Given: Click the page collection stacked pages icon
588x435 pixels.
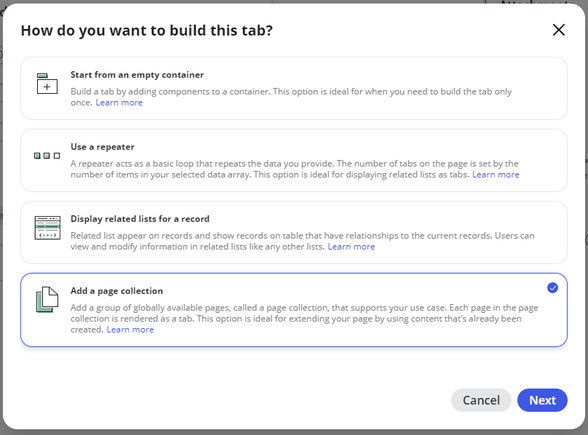Looking at the screenshot, I should point(47,300).
